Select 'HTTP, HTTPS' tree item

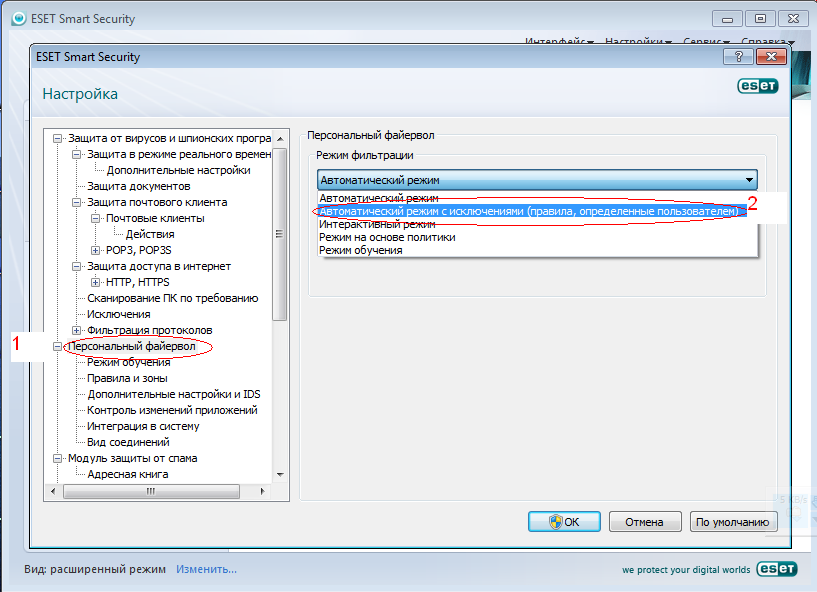click(x=138, y=282)
